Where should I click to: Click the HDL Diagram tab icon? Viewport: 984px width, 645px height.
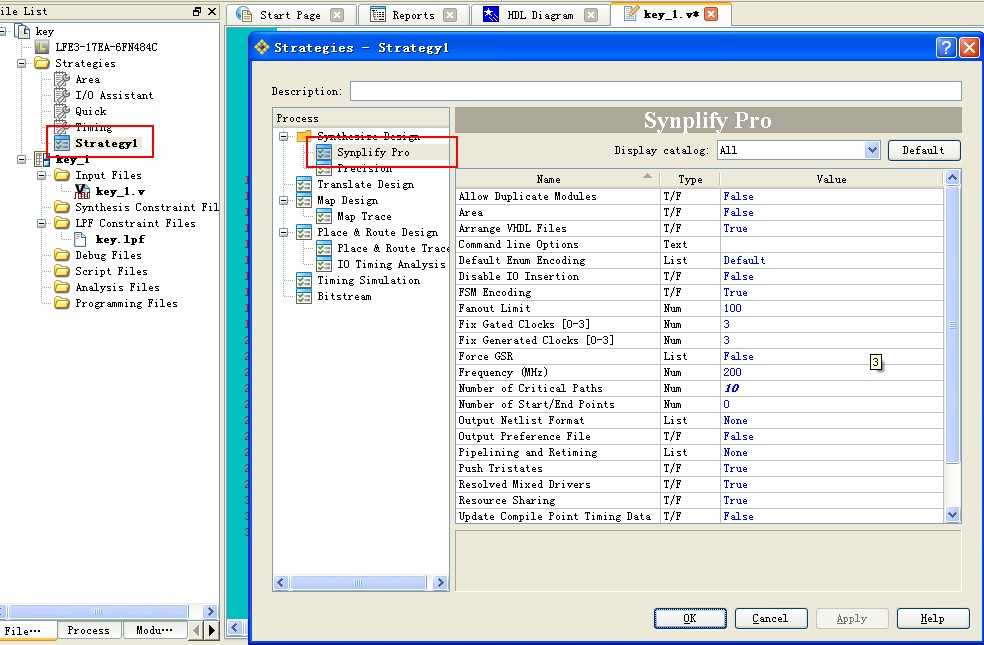tap(491, 14)
